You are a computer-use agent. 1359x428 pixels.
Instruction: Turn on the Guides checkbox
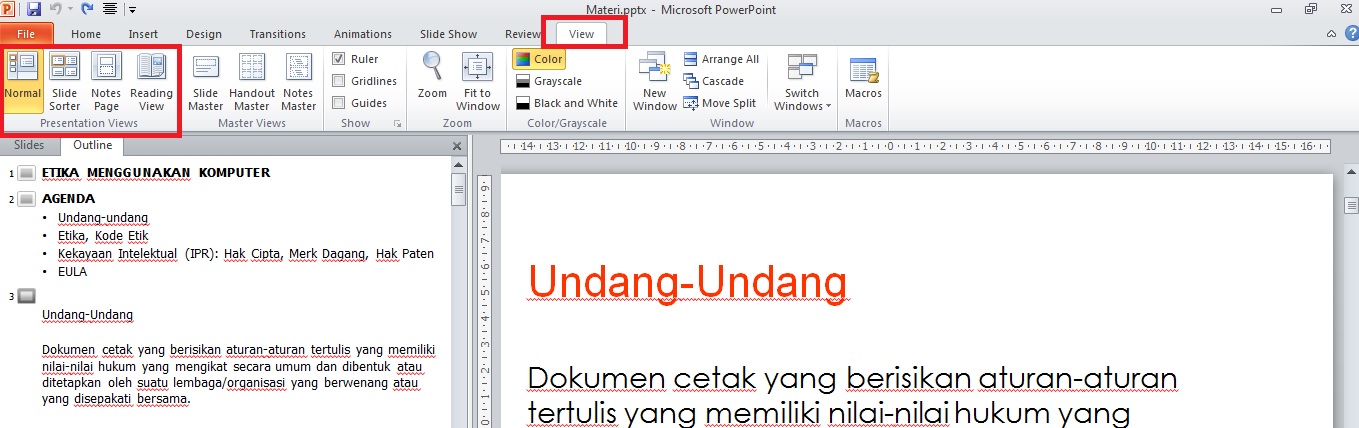tap(340, 103)
